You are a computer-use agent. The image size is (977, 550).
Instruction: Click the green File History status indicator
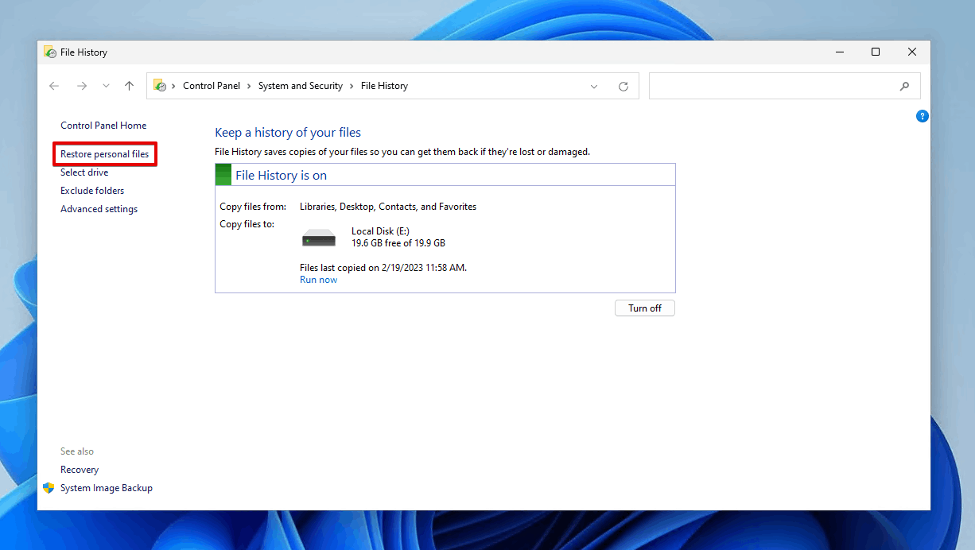pos(223,175)
